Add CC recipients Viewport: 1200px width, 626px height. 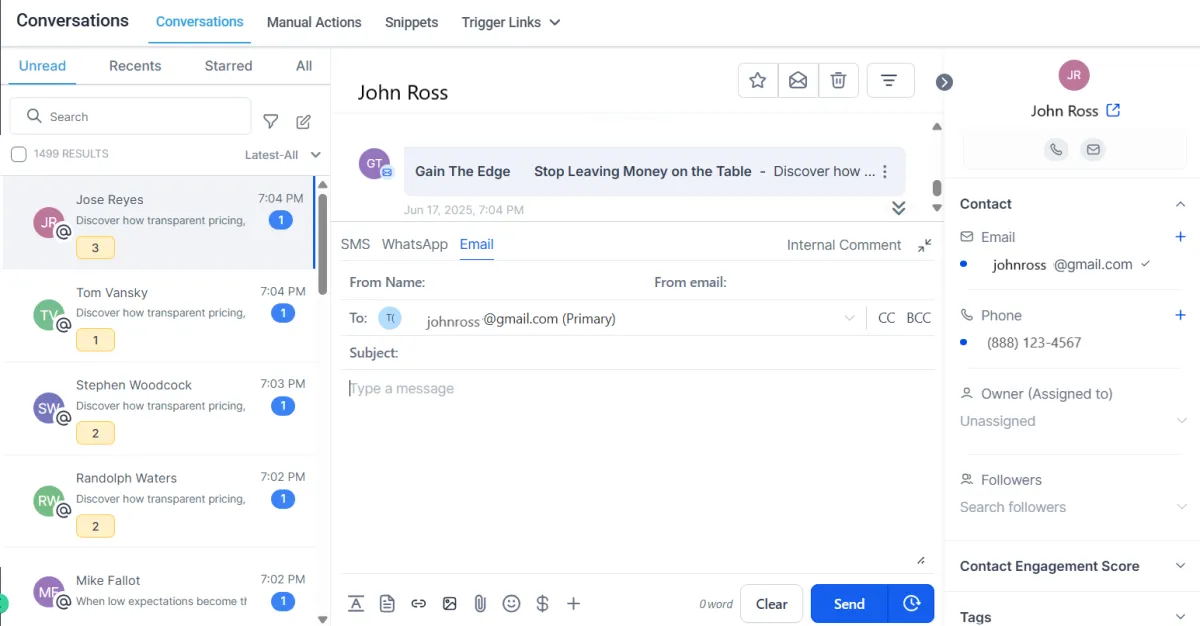coord(886,318)
